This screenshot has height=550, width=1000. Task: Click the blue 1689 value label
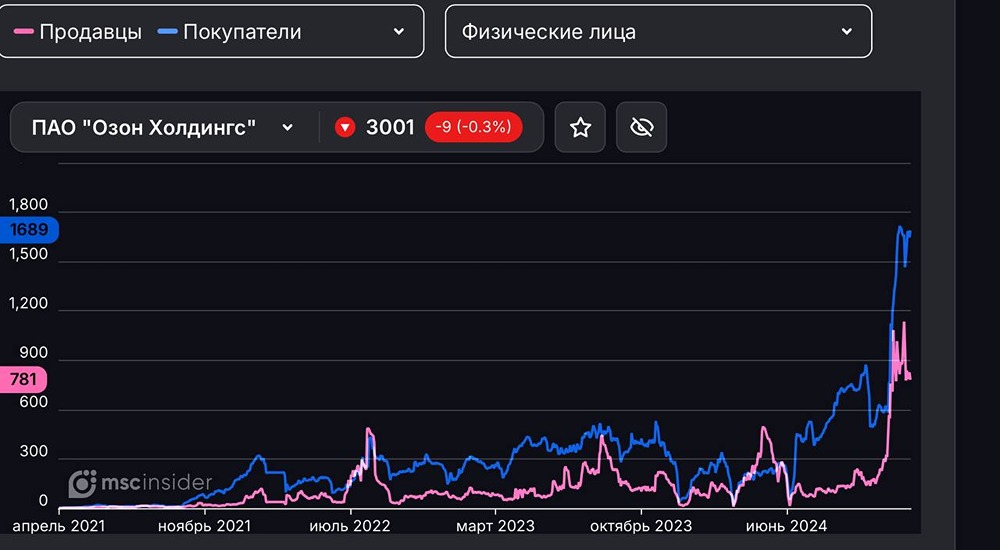[29, 230]
